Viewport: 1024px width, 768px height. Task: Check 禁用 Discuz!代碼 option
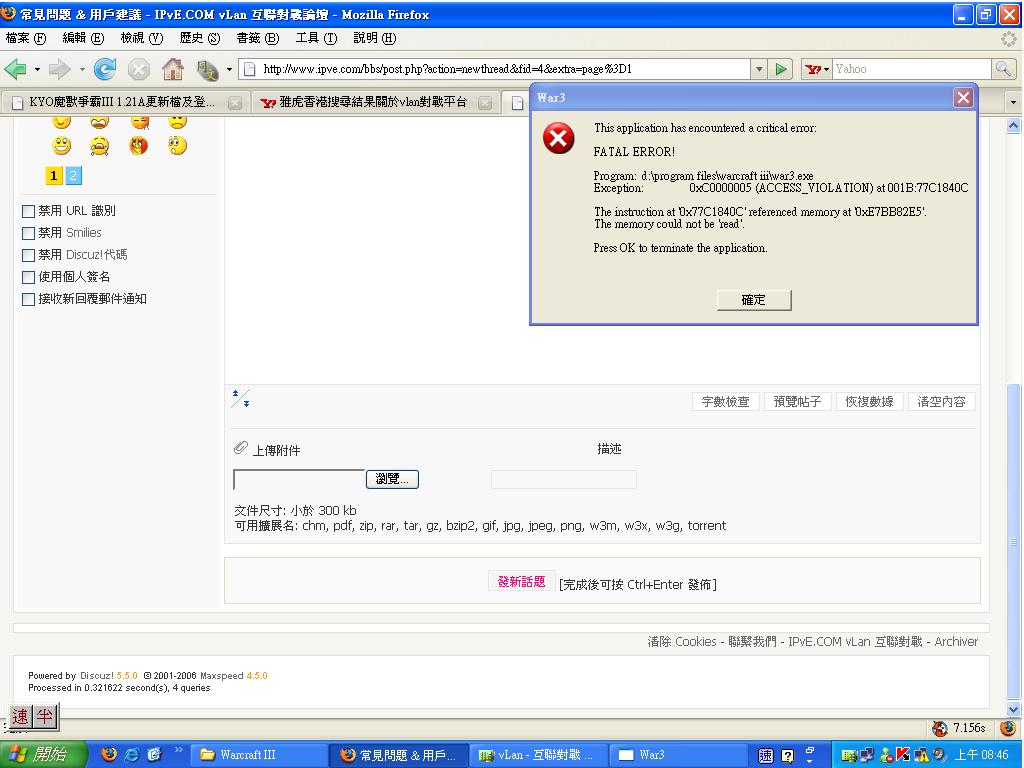point(28,255)
